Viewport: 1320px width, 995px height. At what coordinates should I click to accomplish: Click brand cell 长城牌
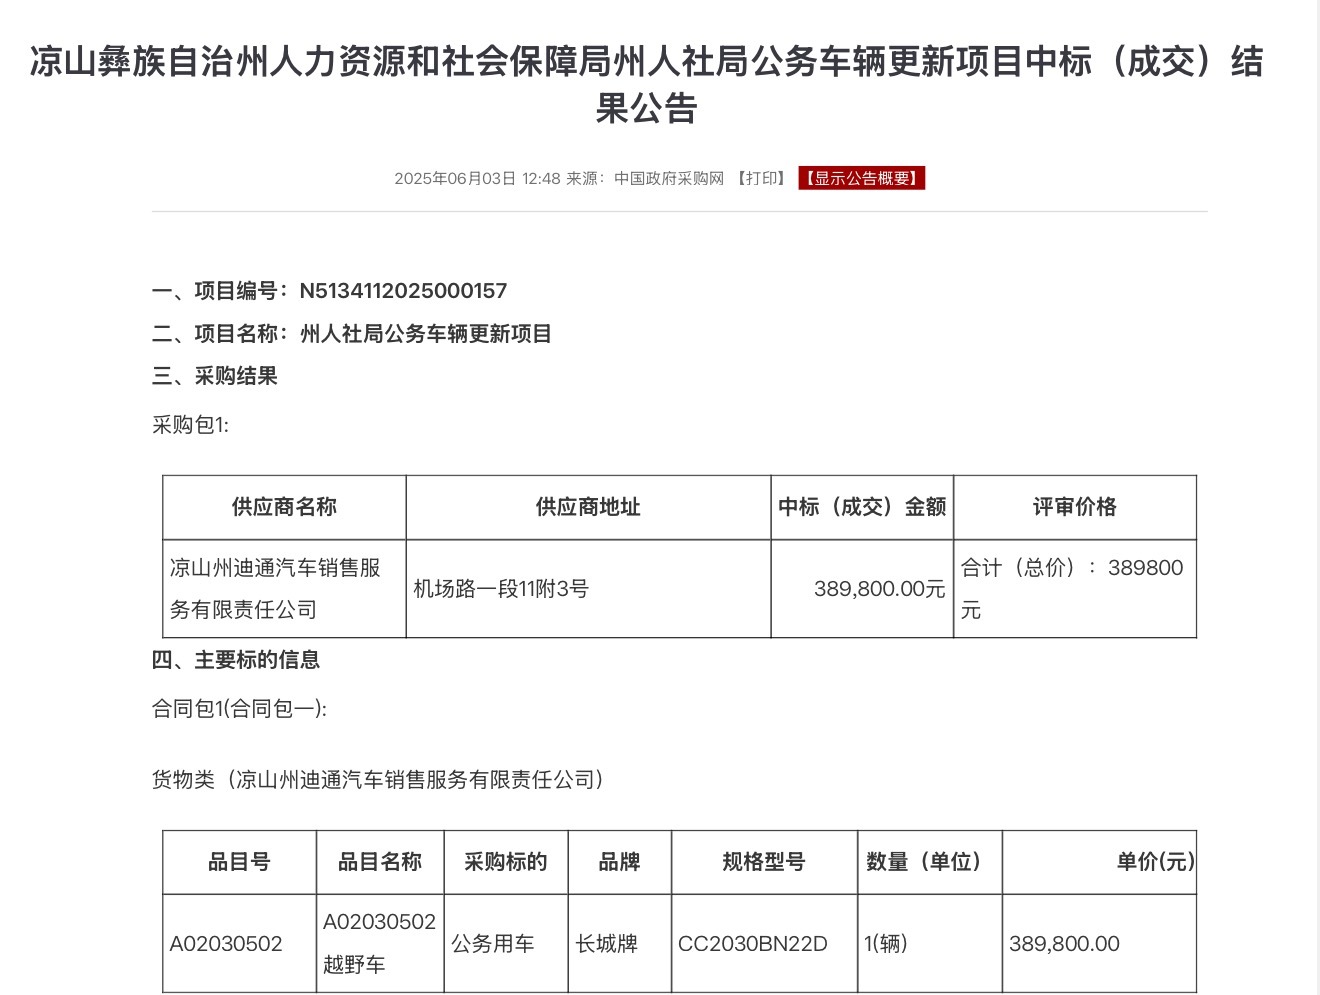[619, 944]
